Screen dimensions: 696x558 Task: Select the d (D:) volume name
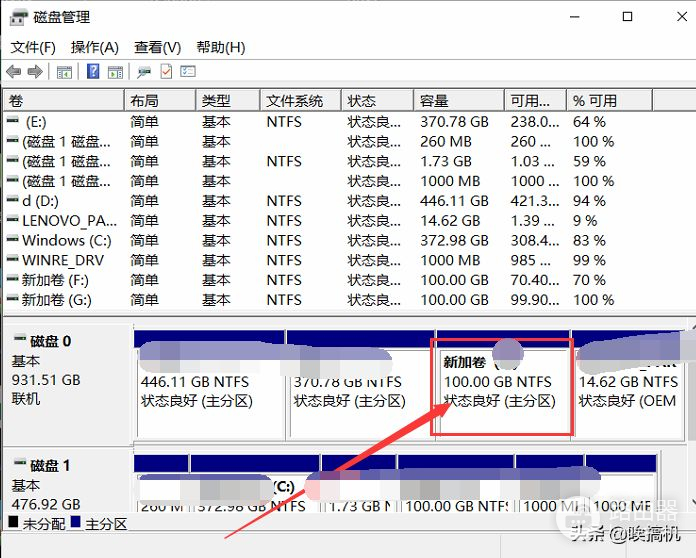click(40, 201)
